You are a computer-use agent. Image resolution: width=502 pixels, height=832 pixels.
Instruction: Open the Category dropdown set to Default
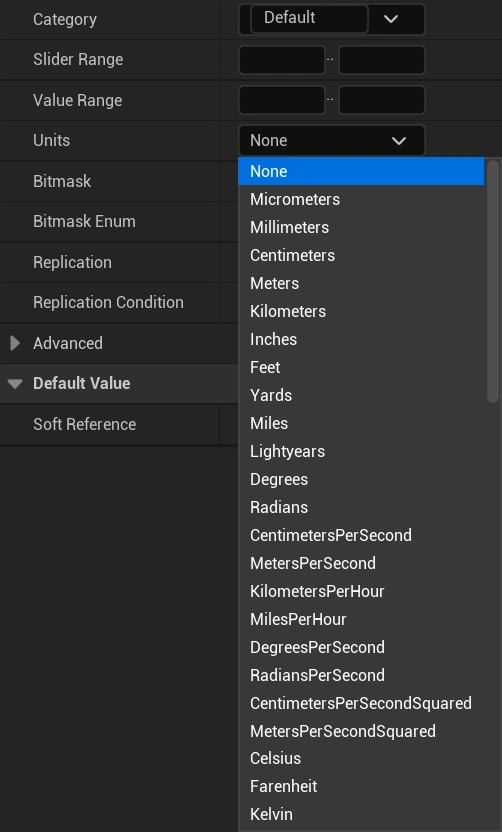pyautogui.click(x=332, y=19)
